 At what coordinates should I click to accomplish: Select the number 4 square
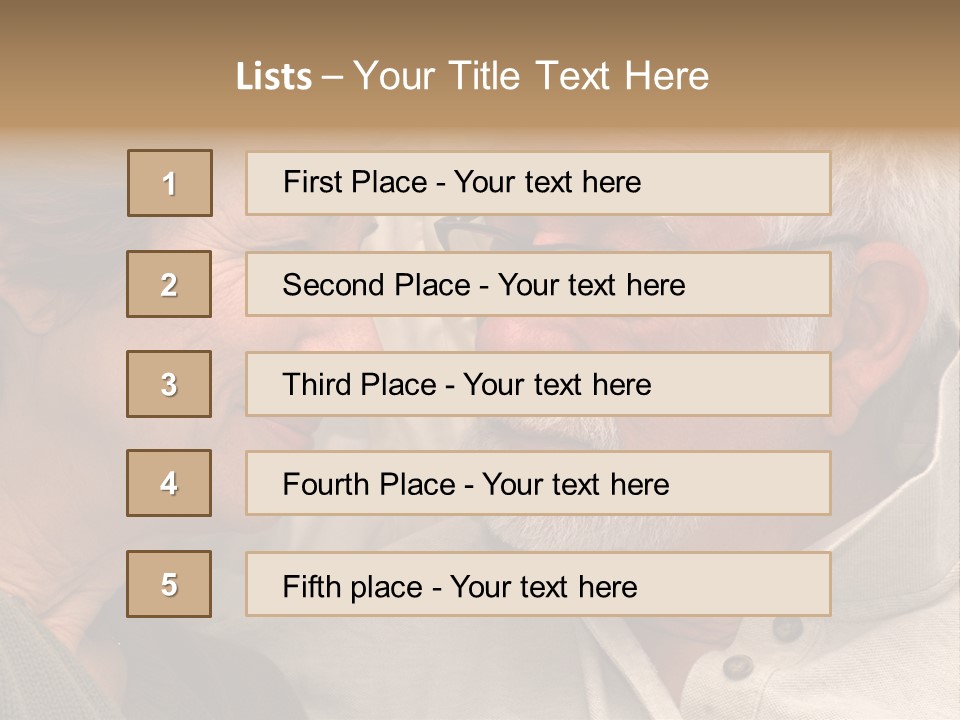pyautogui.click(x=169, y=483)
